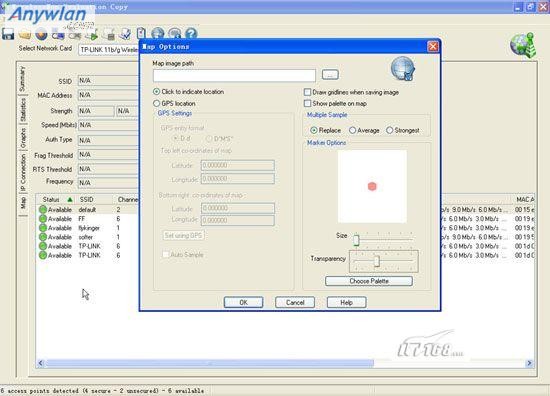Toggle the Auto Sample checkbox

[x=166, y=255]
